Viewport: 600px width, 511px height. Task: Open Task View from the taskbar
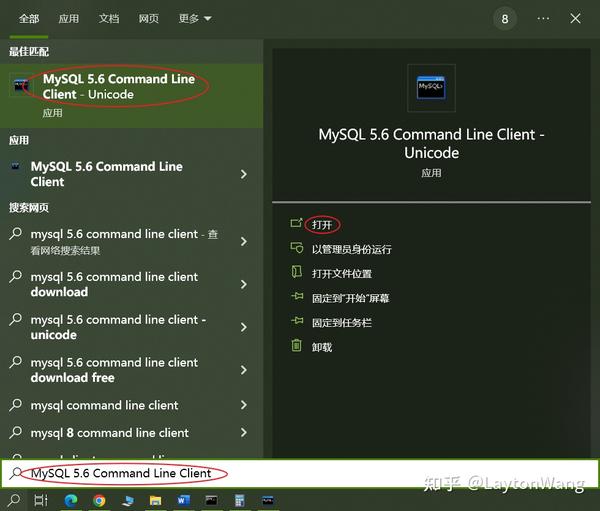click(41, 500)
